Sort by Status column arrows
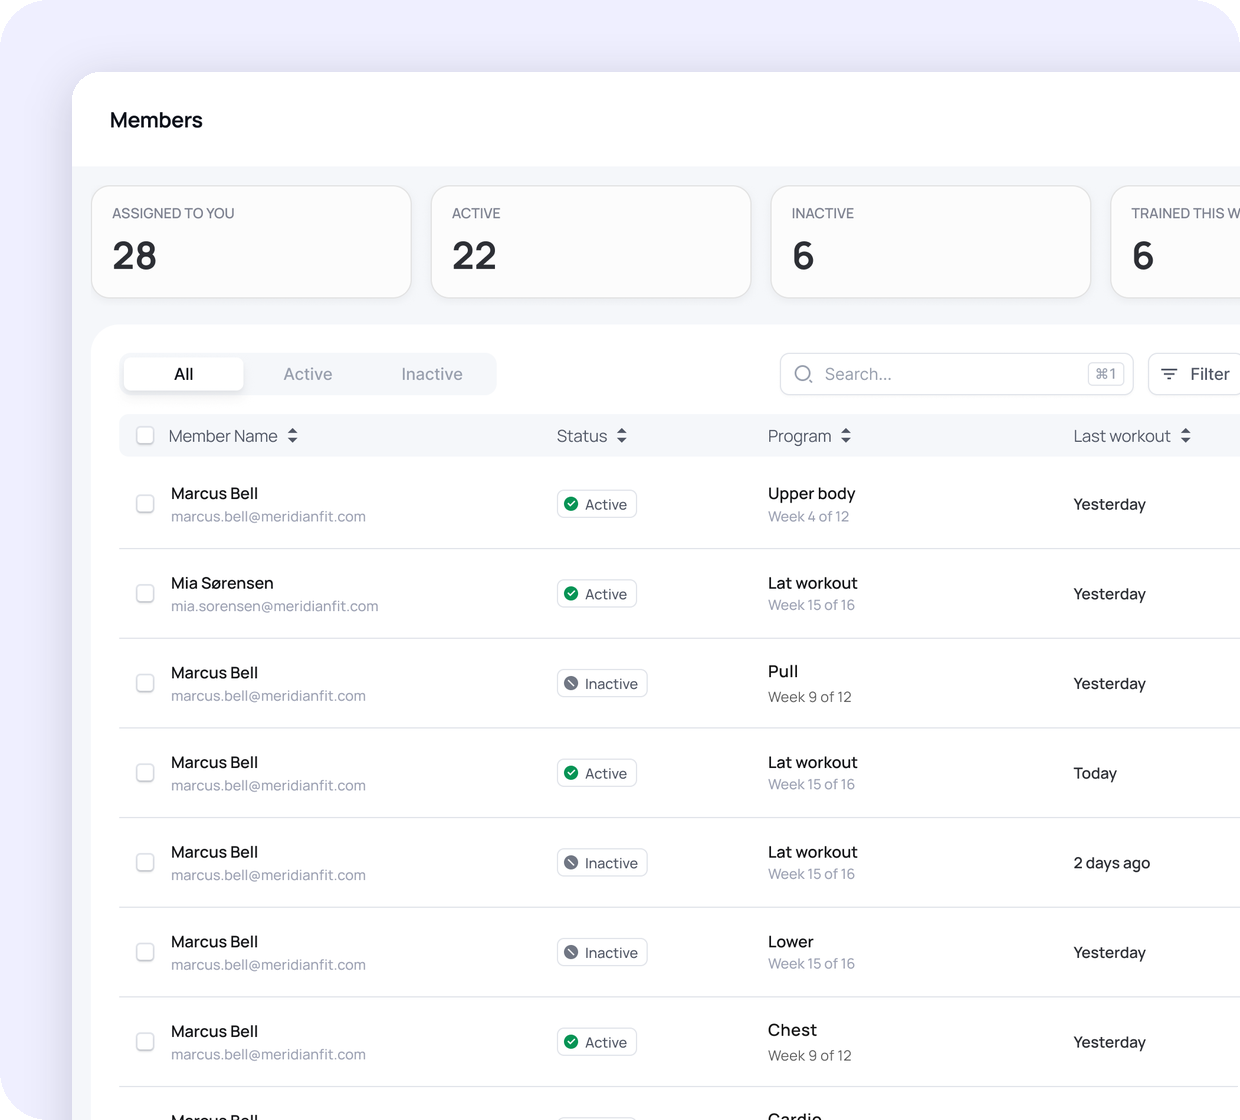This screenshot has height=1120, width=1240. click(622, 436)
